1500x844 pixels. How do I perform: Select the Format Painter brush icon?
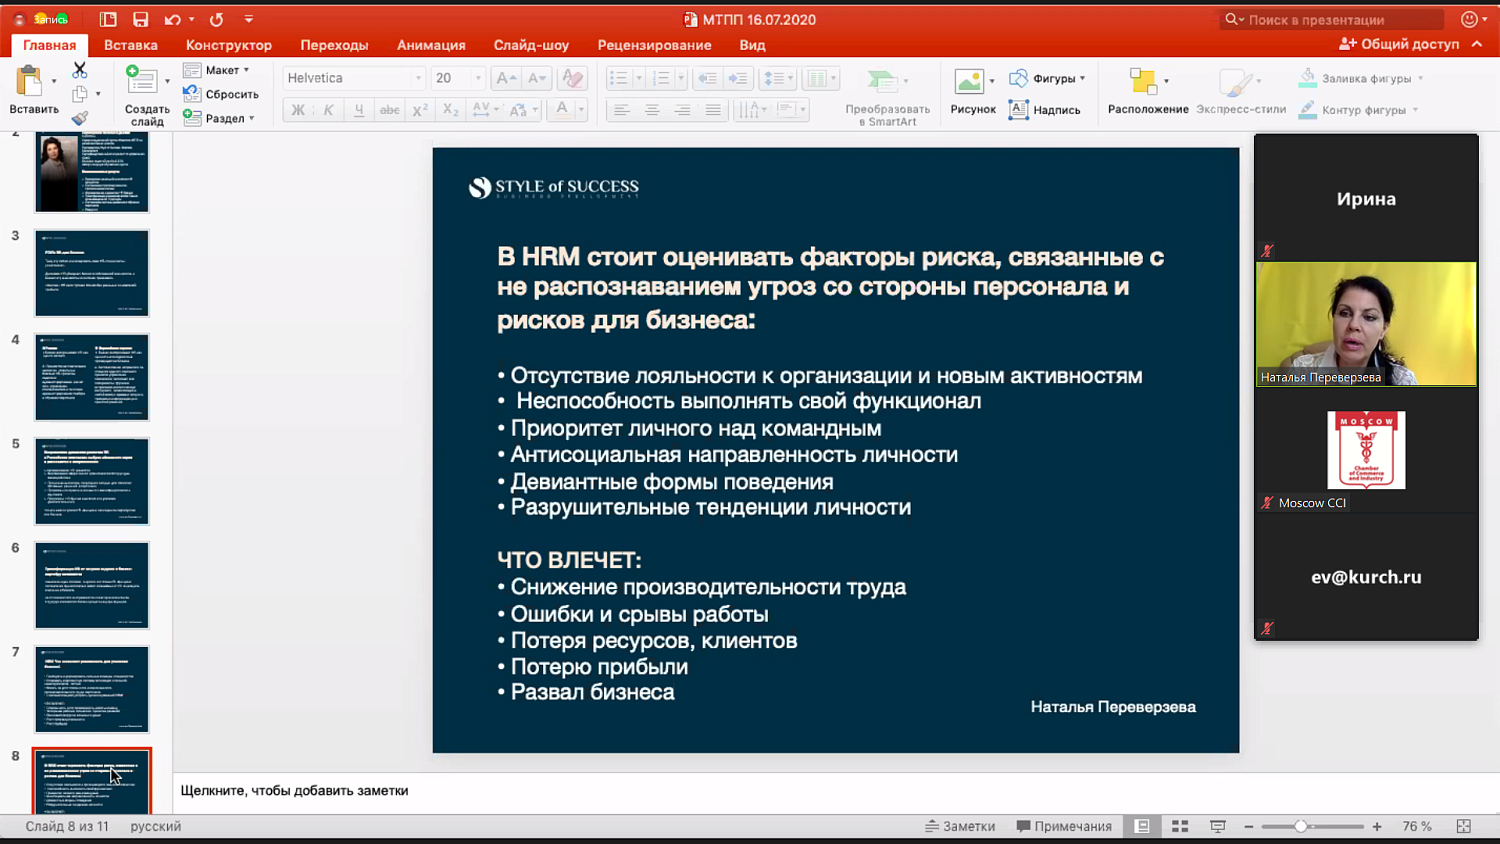(x=80, y=118)
